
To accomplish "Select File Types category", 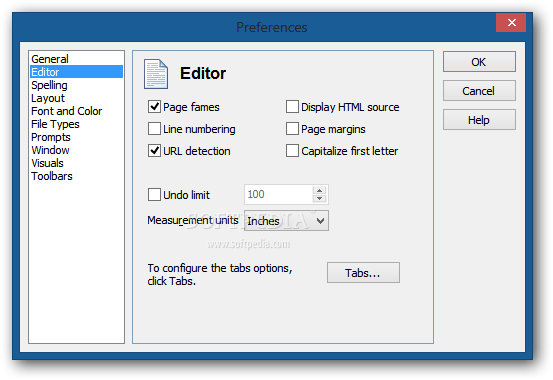I will click(x=77, y=124).
